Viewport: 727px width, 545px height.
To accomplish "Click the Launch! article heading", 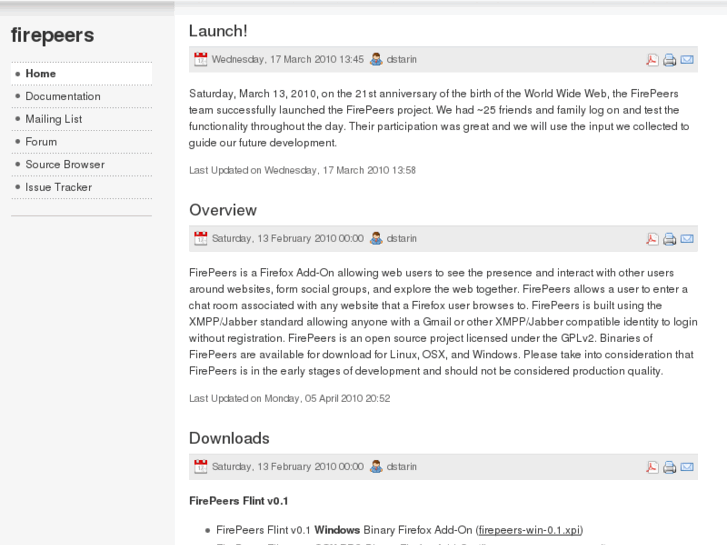I will (218, 31).
